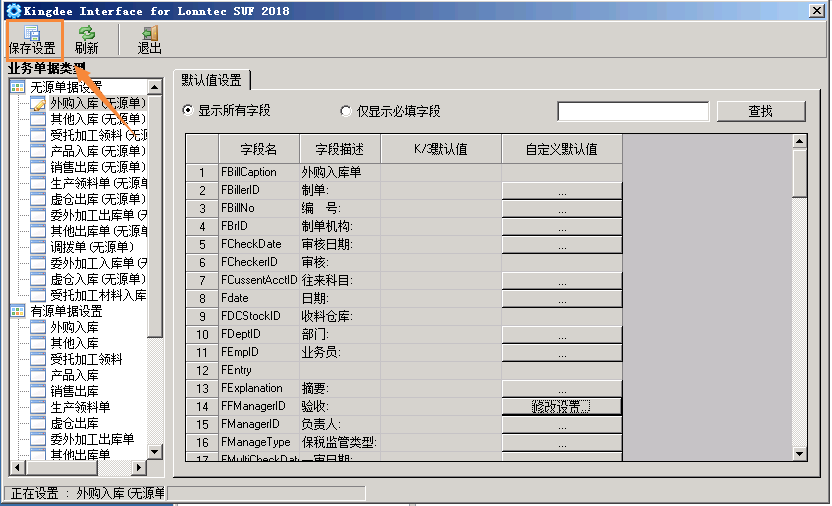Screen dimensions: 832x506
Task: Click the 查找 button
Action: click(761, 111)
